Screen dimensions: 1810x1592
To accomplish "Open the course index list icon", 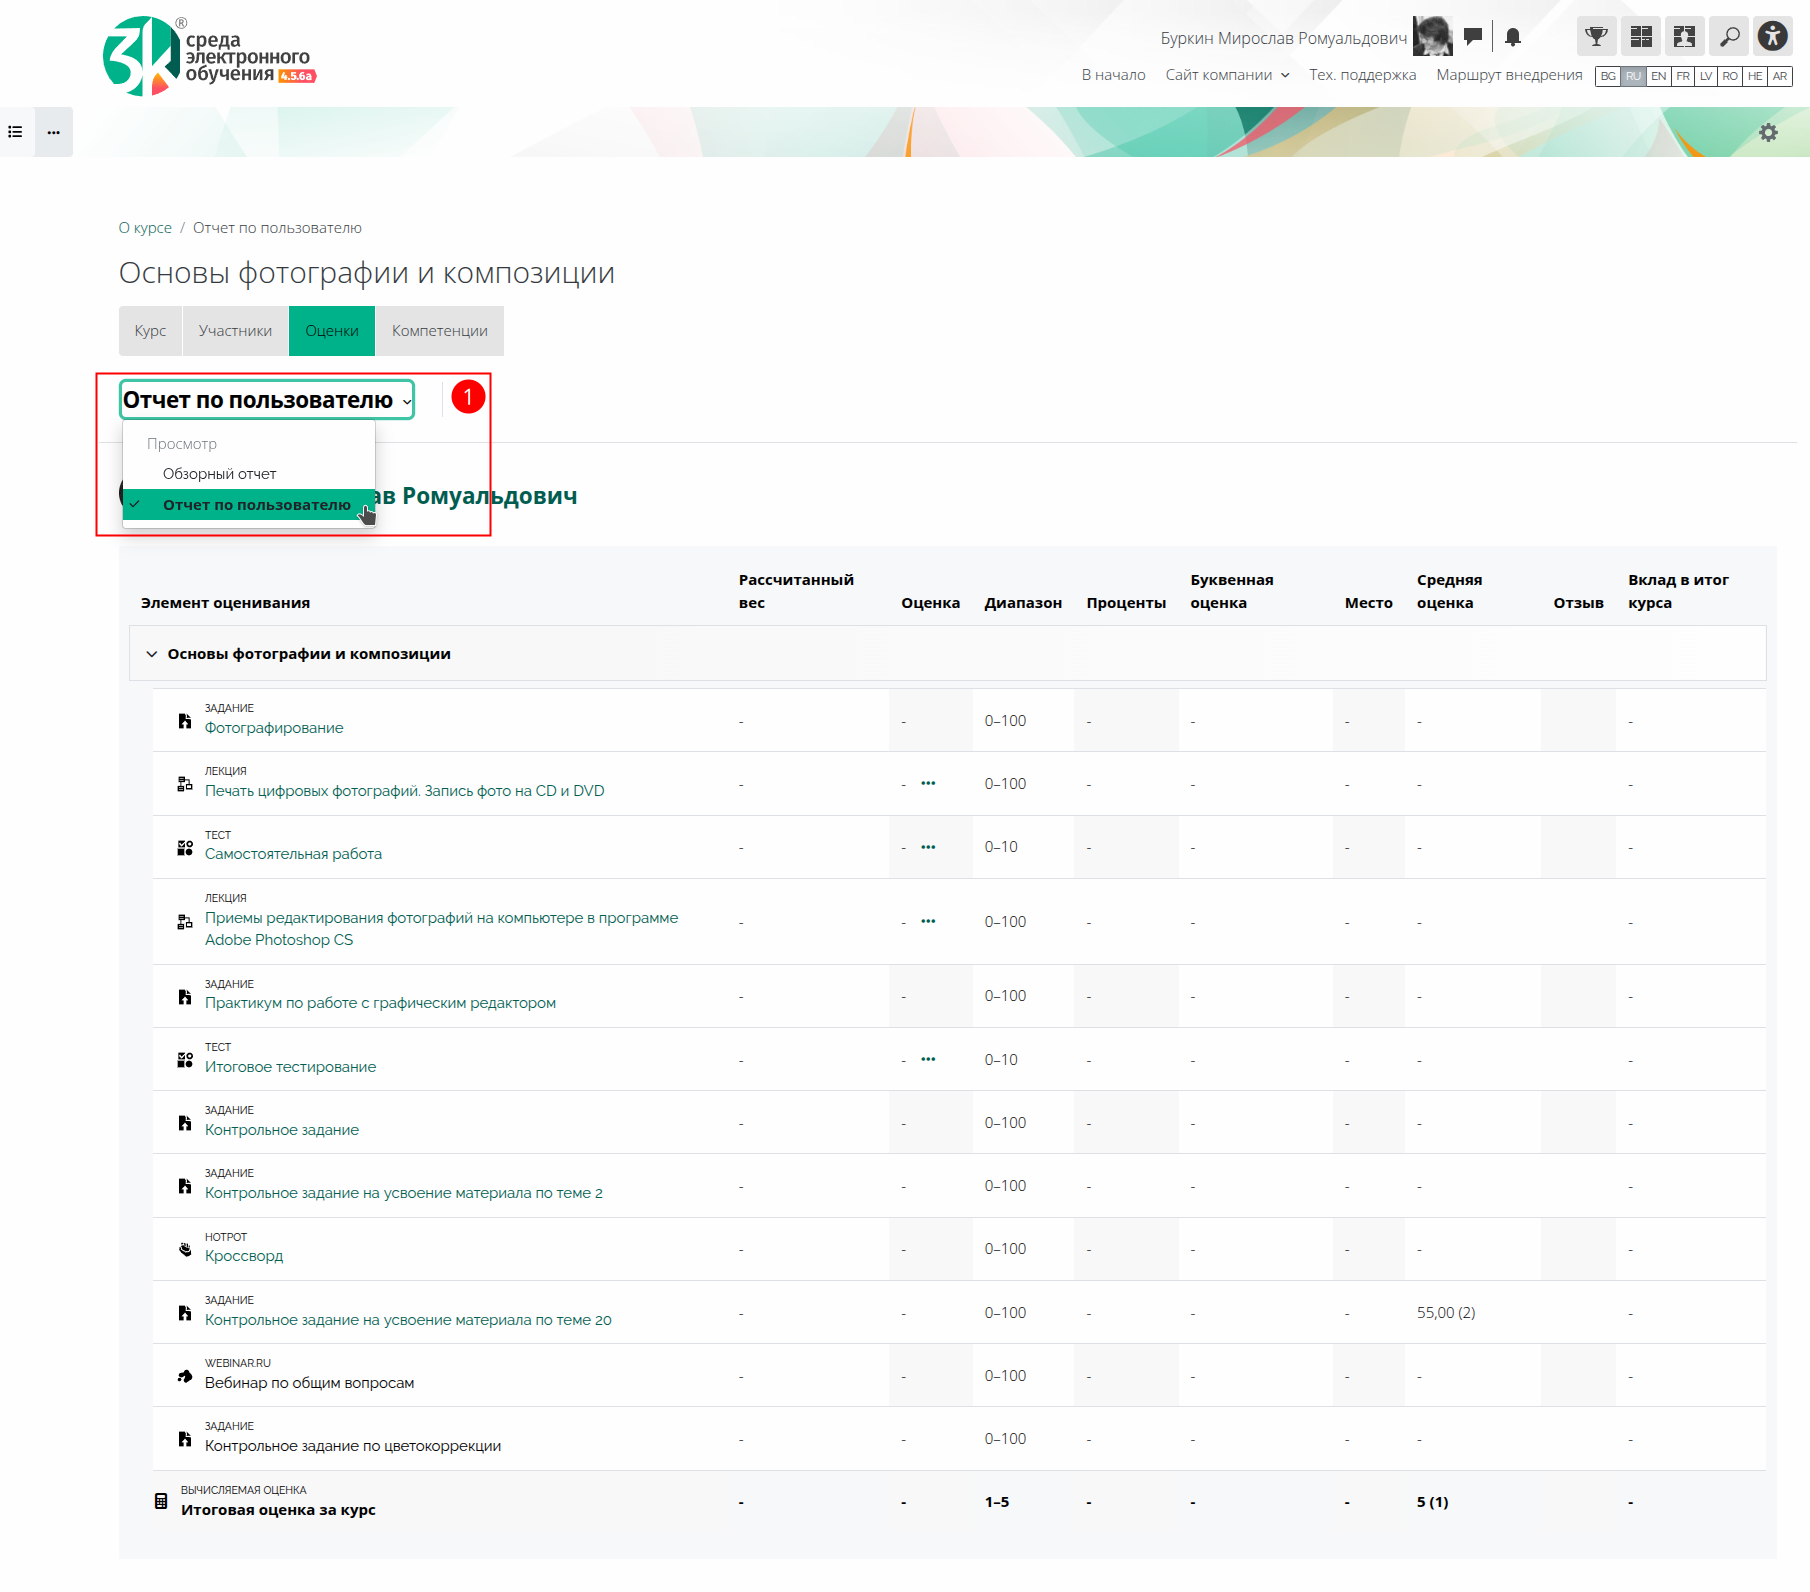I will [16, 132].
